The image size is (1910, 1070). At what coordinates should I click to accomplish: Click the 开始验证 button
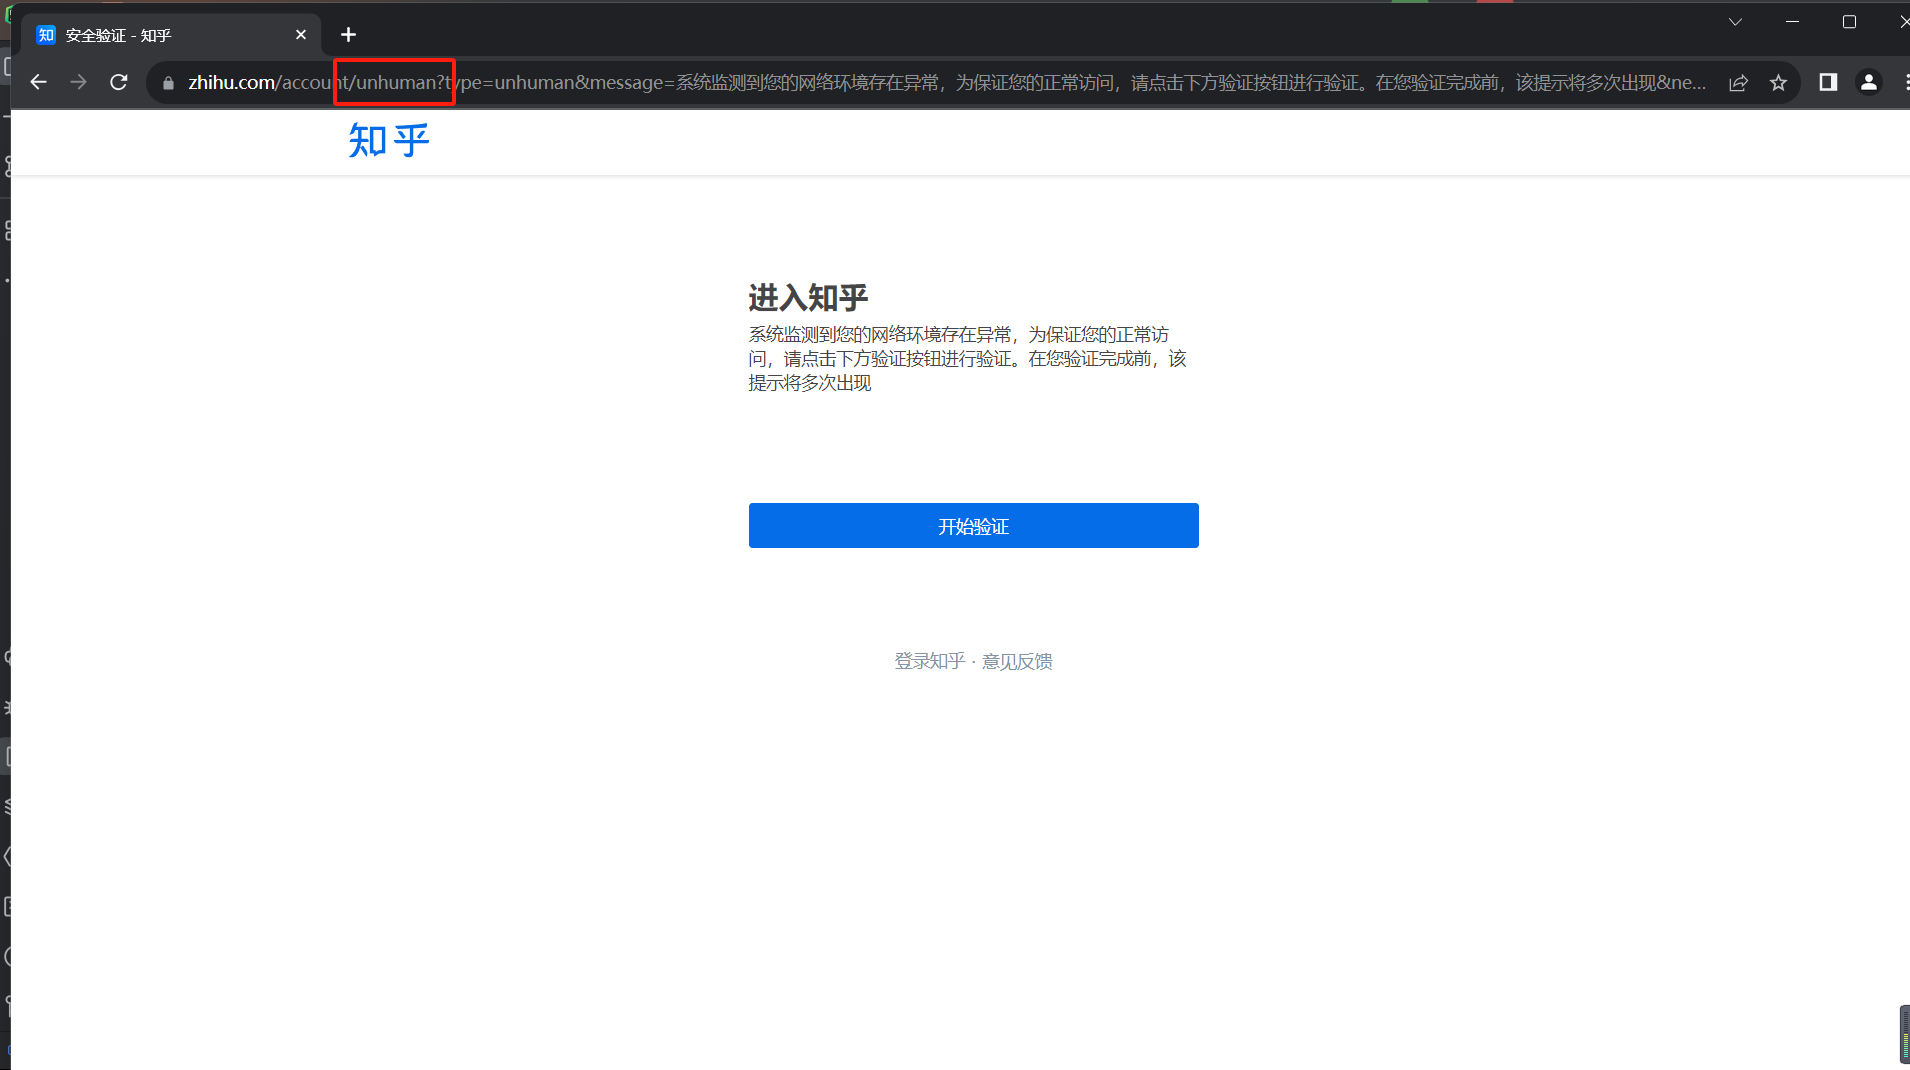[x=973, y=525]
